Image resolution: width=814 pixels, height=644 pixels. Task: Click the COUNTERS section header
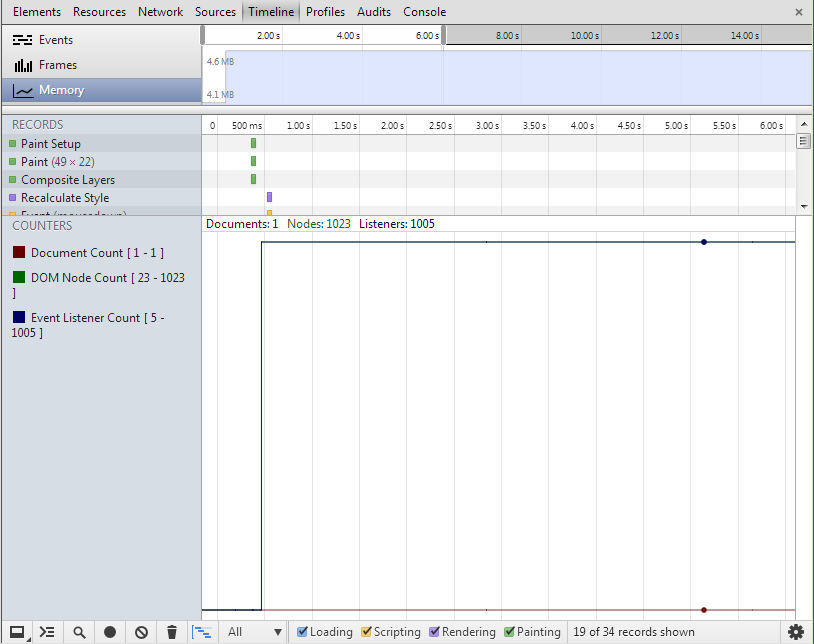coord(43,226)
